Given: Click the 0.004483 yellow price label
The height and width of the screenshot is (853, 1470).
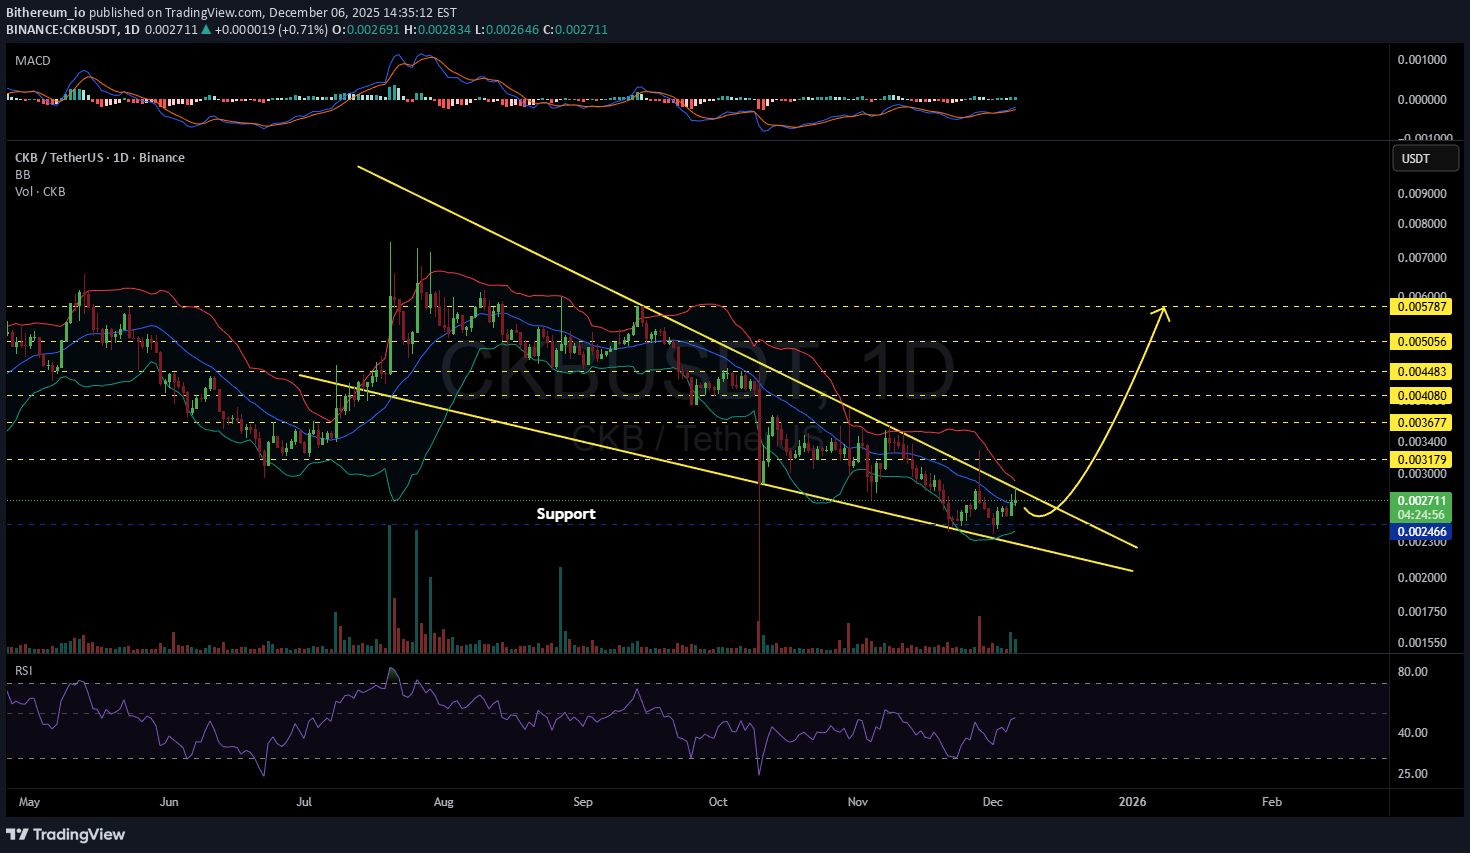Looking at the screenshot, I should tap(1420, 372).
